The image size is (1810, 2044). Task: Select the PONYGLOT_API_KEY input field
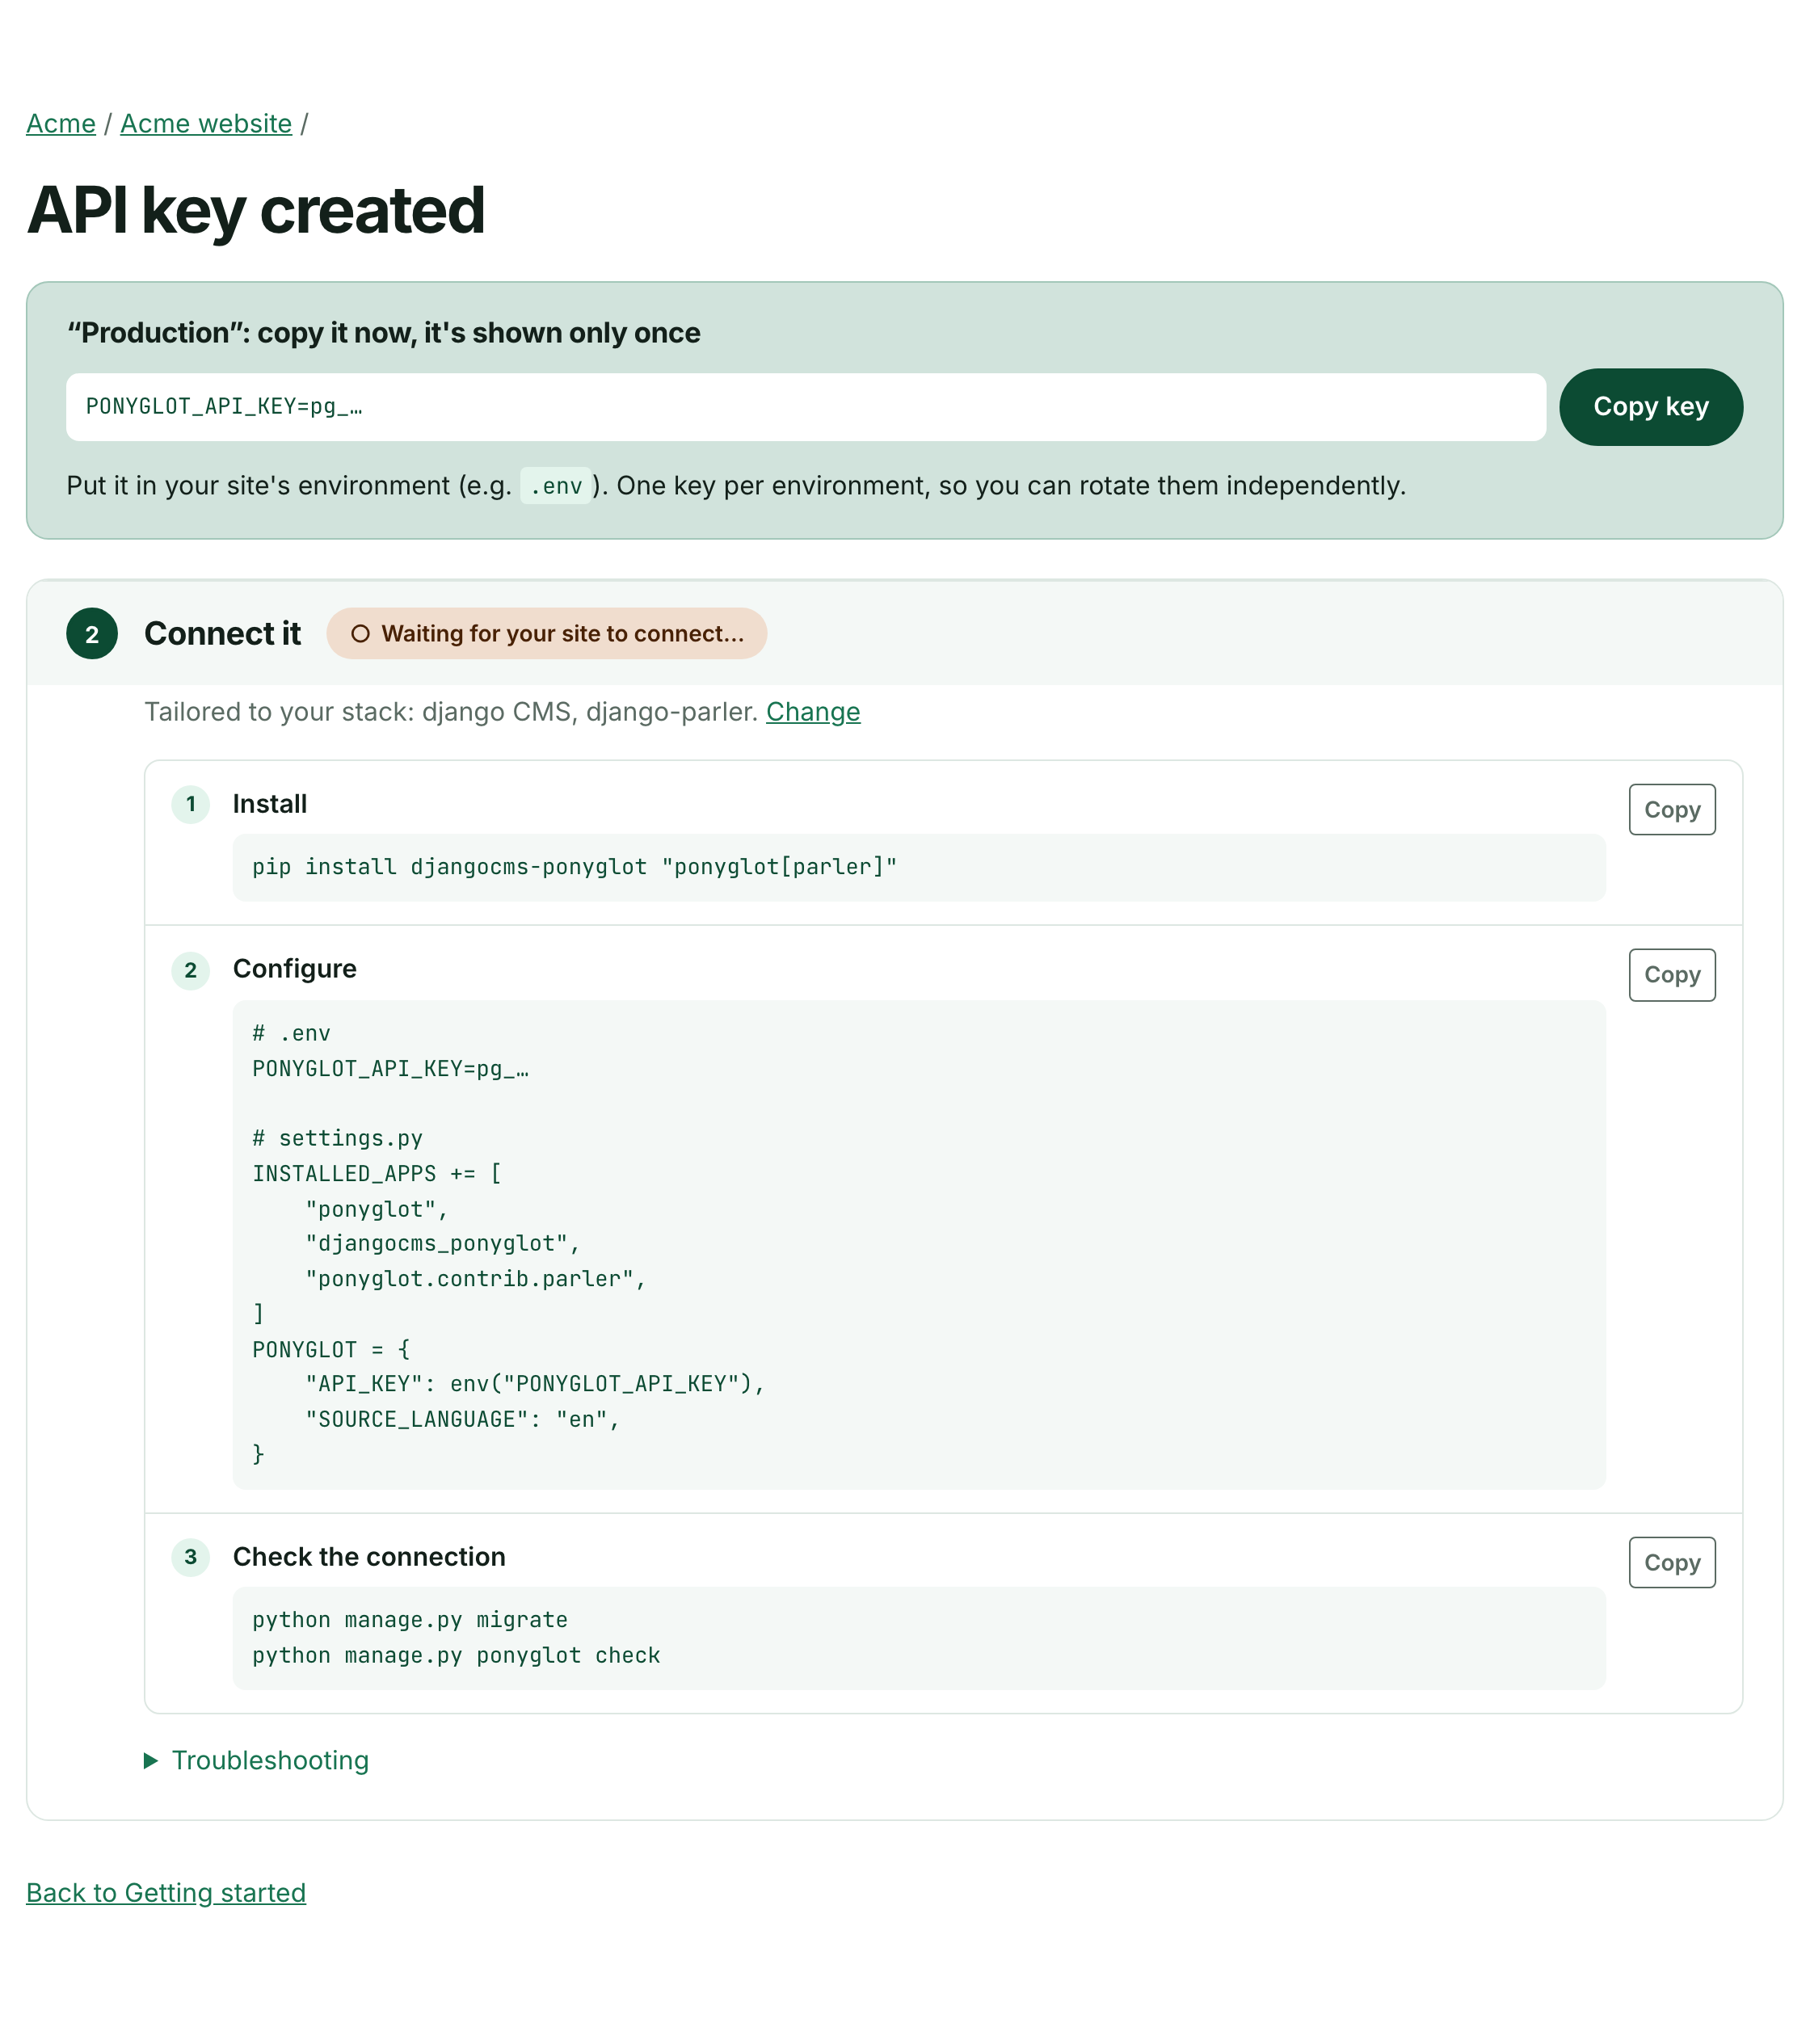pyautogui.click(x=806, y=407)
